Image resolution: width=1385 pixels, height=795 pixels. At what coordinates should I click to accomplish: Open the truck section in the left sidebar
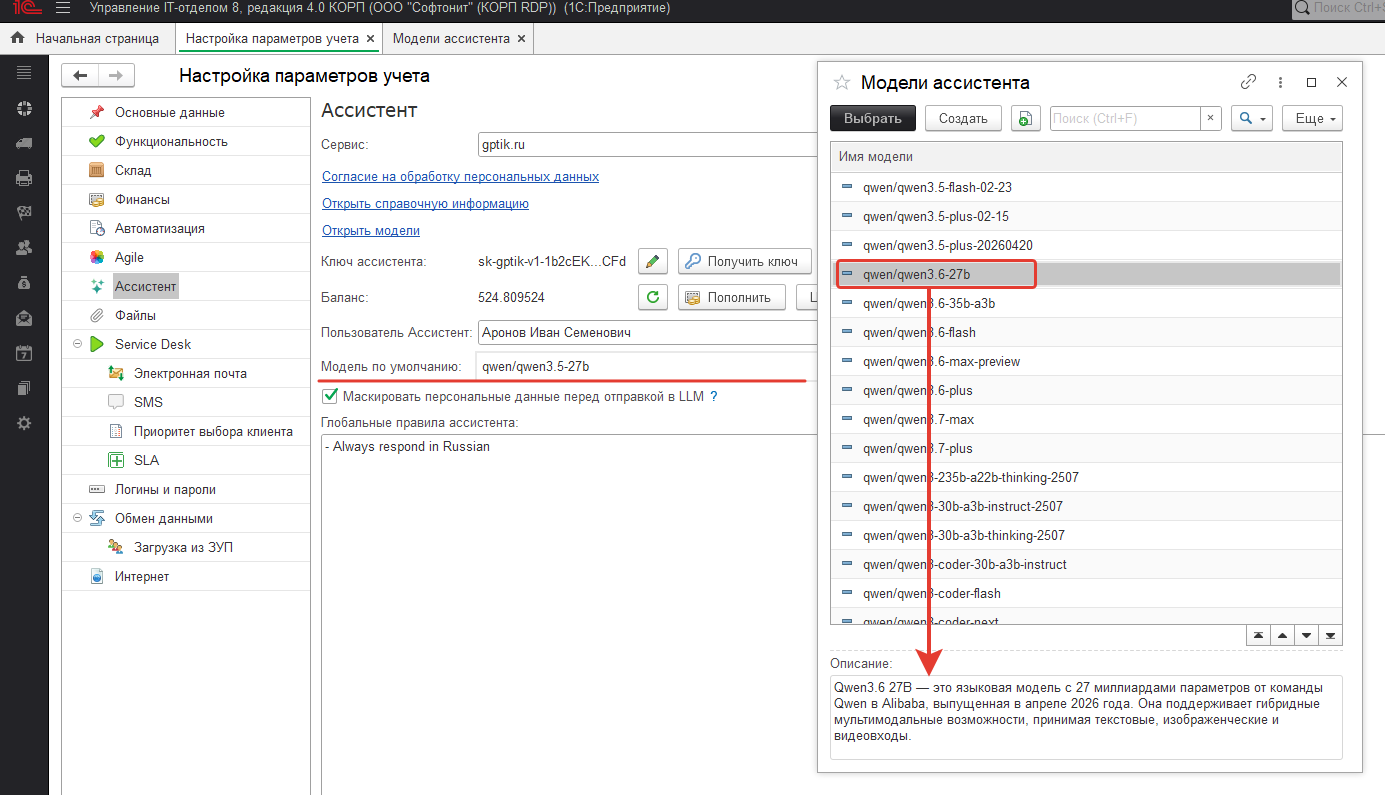24,143
